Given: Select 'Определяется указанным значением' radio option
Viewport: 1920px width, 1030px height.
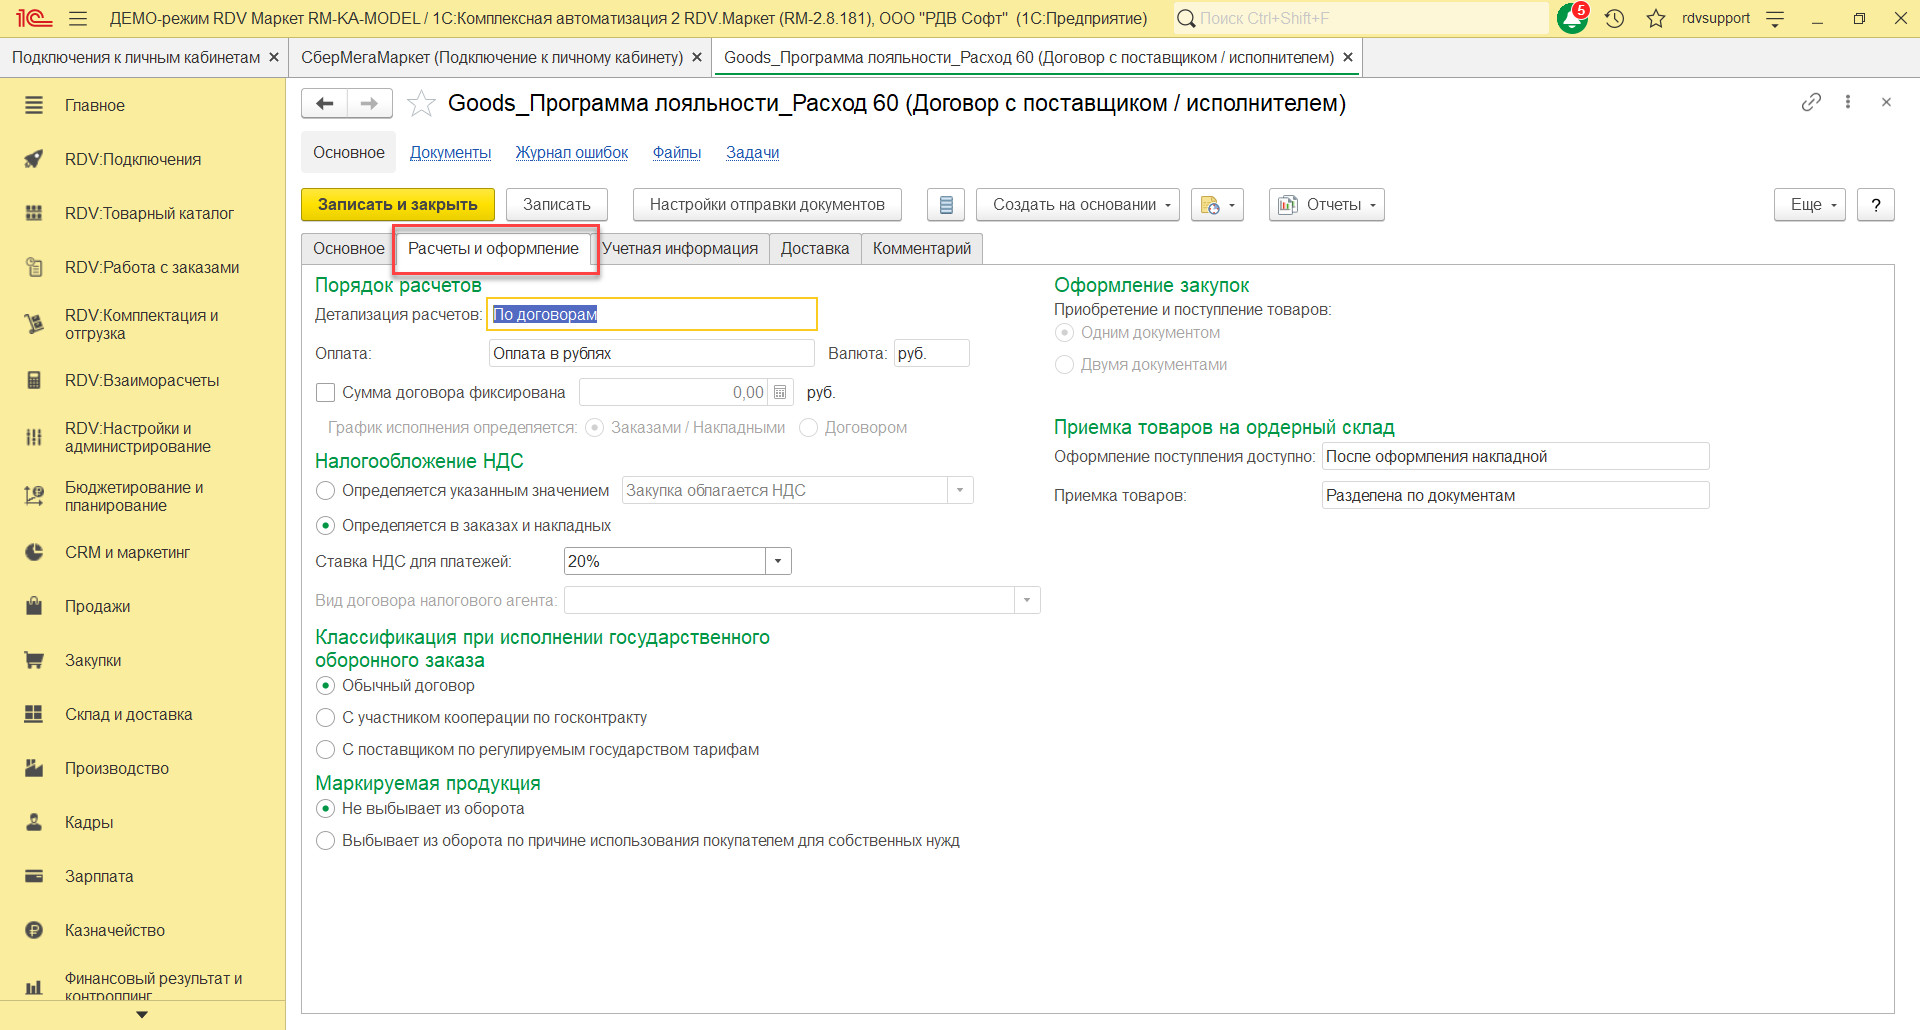Looking at the screenshot, I should click(325, 491).
